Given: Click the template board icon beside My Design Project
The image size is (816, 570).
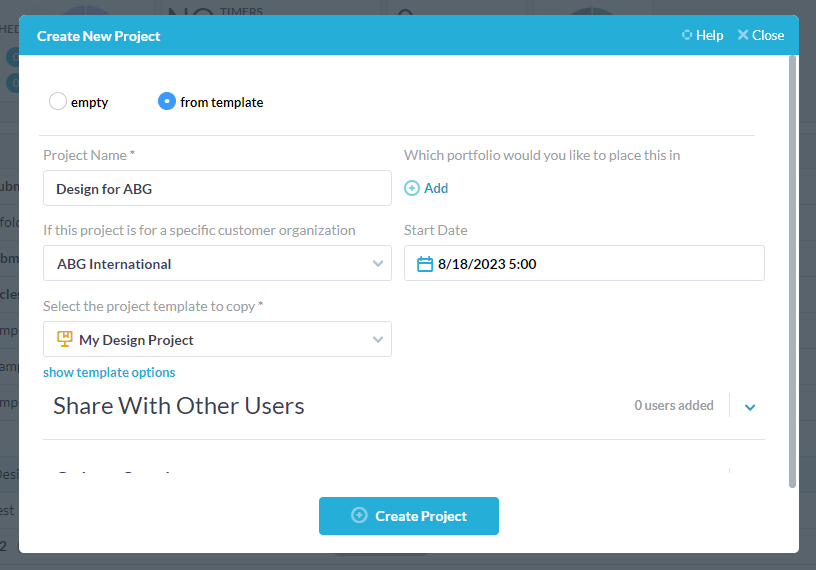Looking at the screenshot, I should (64, 339).
